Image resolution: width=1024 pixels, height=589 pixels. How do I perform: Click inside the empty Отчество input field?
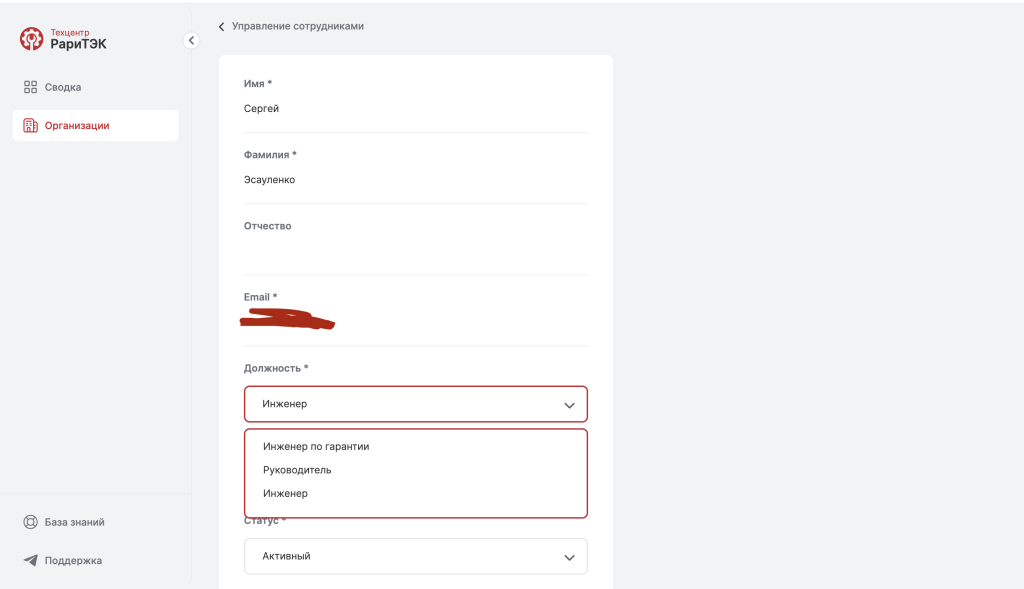click(x=416, y=250)
